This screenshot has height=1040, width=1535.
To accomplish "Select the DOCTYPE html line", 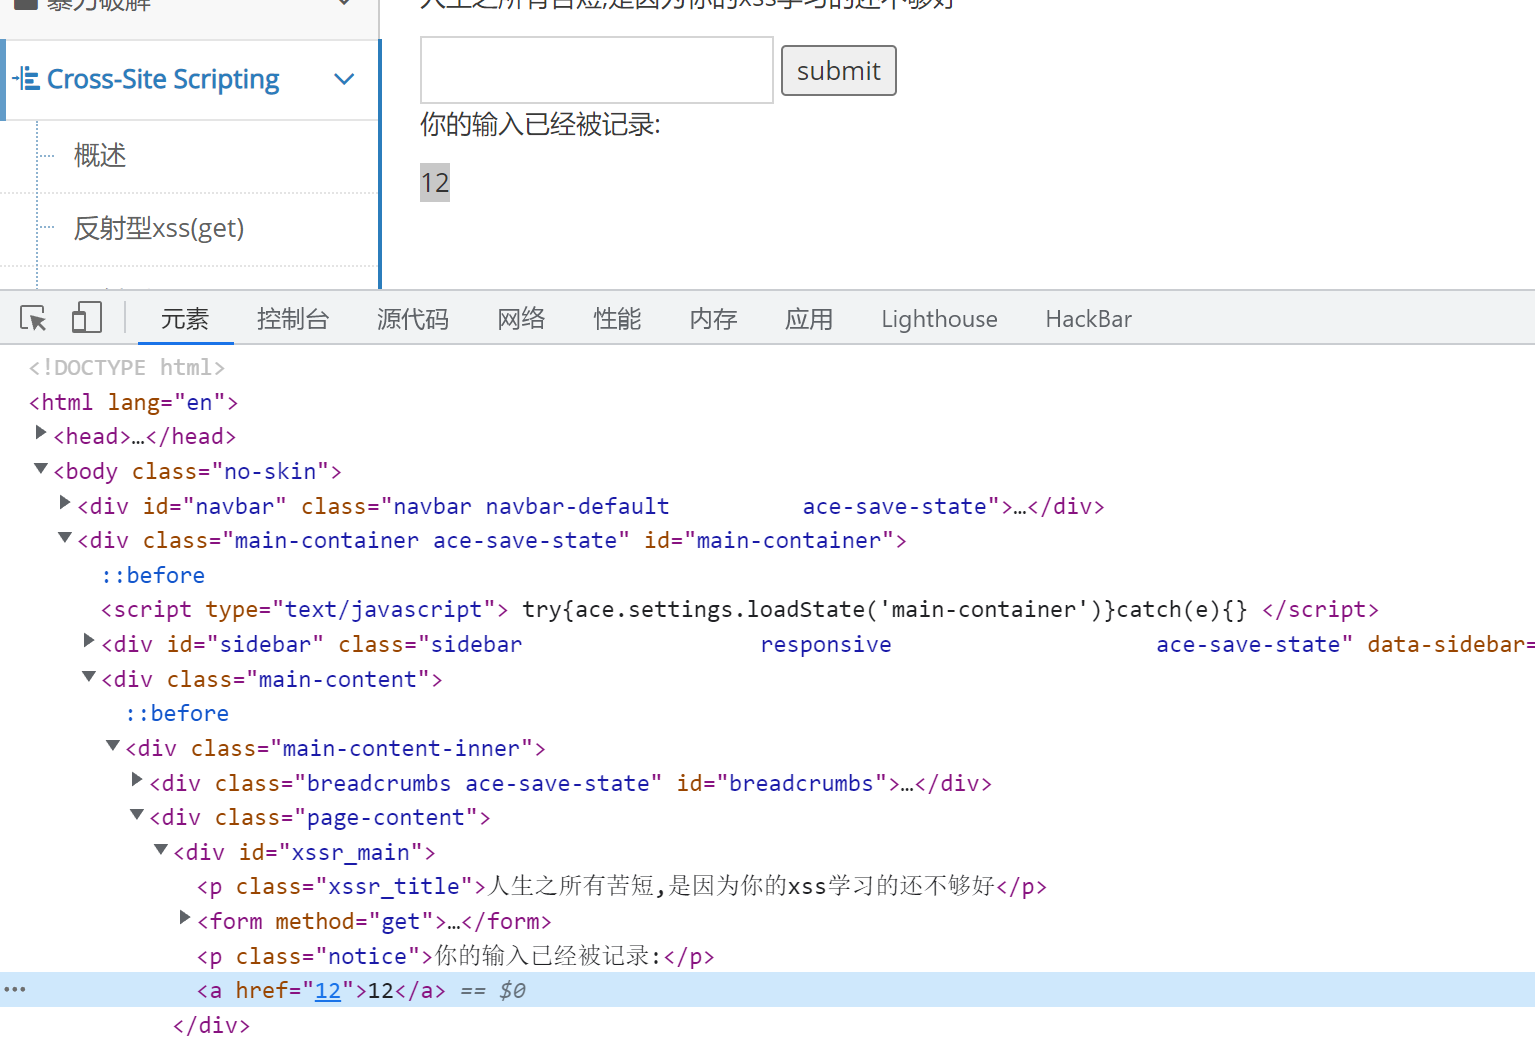I will point(127,367).
